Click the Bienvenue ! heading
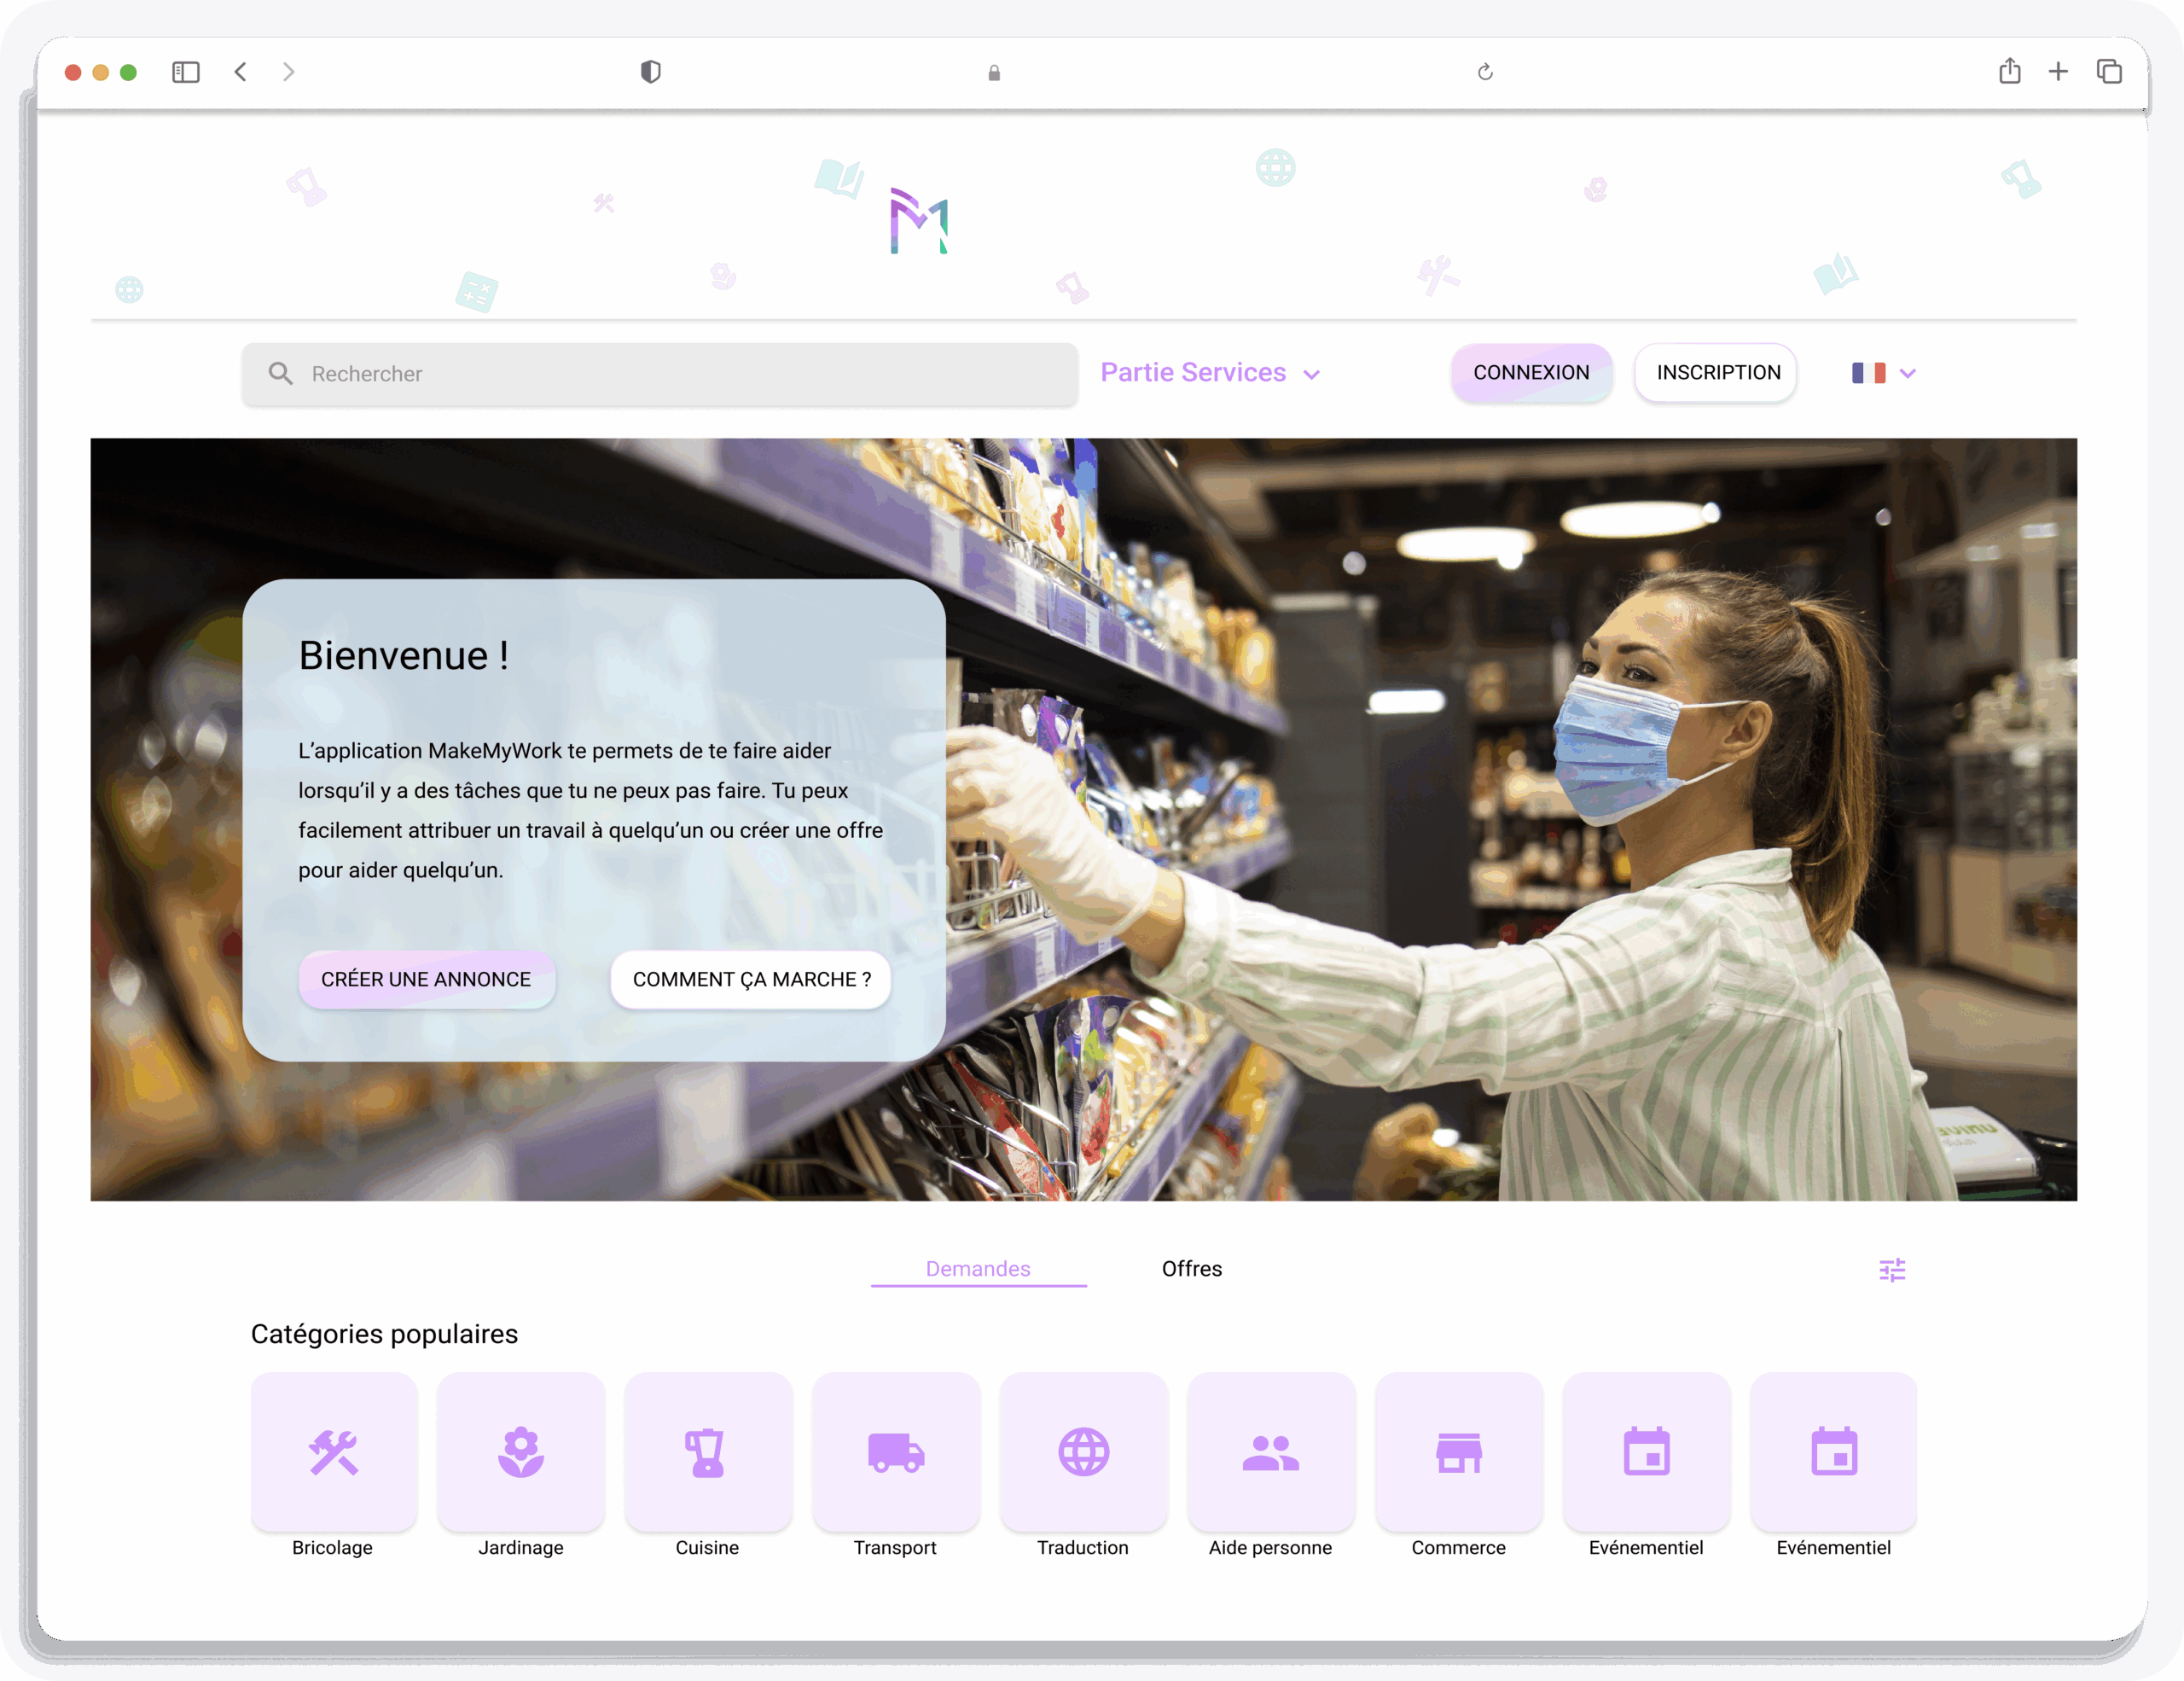Image resolution: width=2184 pixels, height=1681 pixels. pyautogui.click(x=404, y=656)
